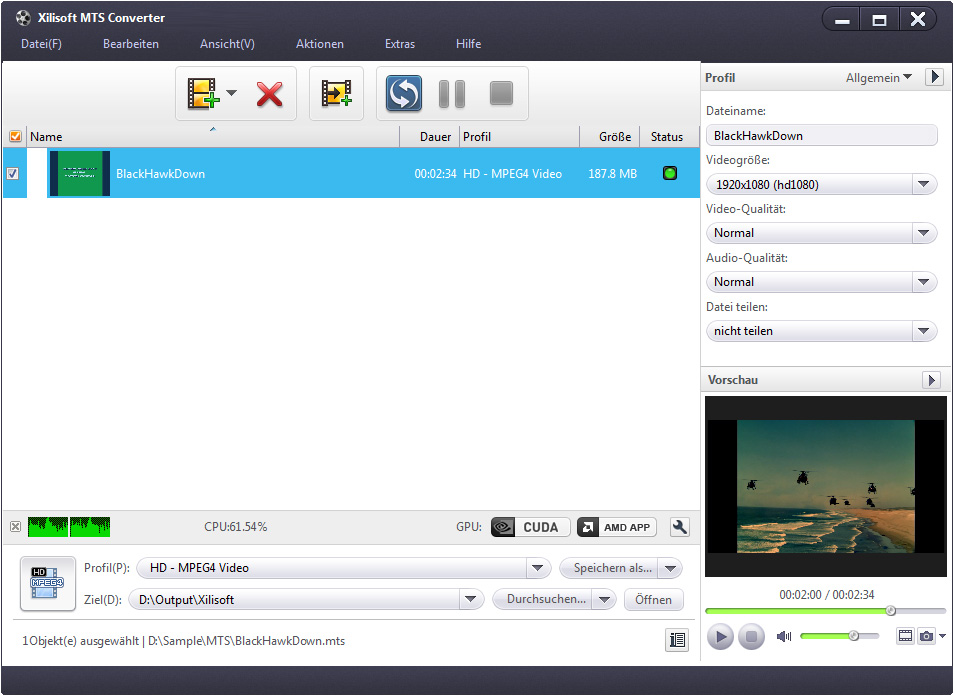Image resolution: width=955 pixels, height=697 pixels.
Task: Uncheck the BlackHawkDown file checkbox
Action: point(12,174)
